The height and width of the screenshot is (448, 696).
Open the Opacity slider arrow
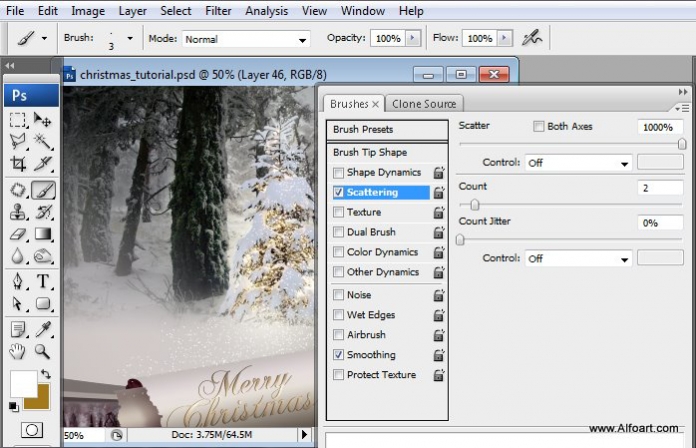(413, 38)
